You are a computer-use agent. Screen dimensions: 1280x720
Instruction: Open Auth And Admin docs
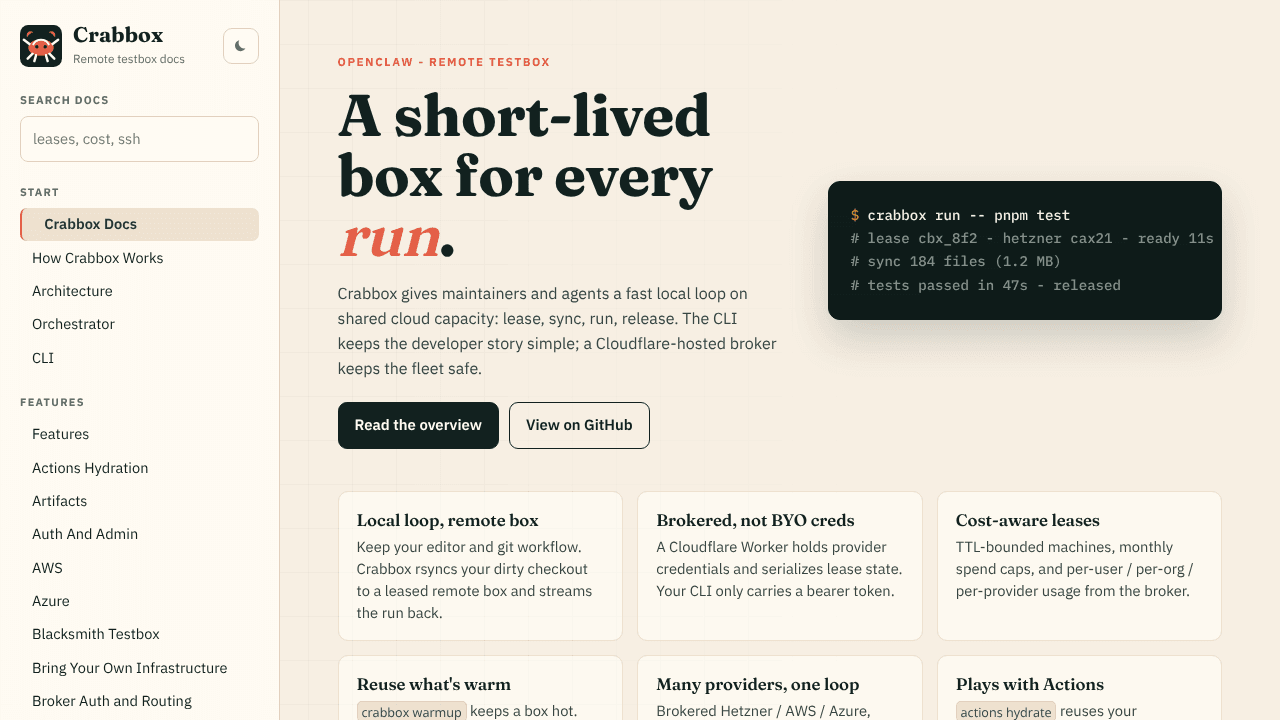[139, 534]
